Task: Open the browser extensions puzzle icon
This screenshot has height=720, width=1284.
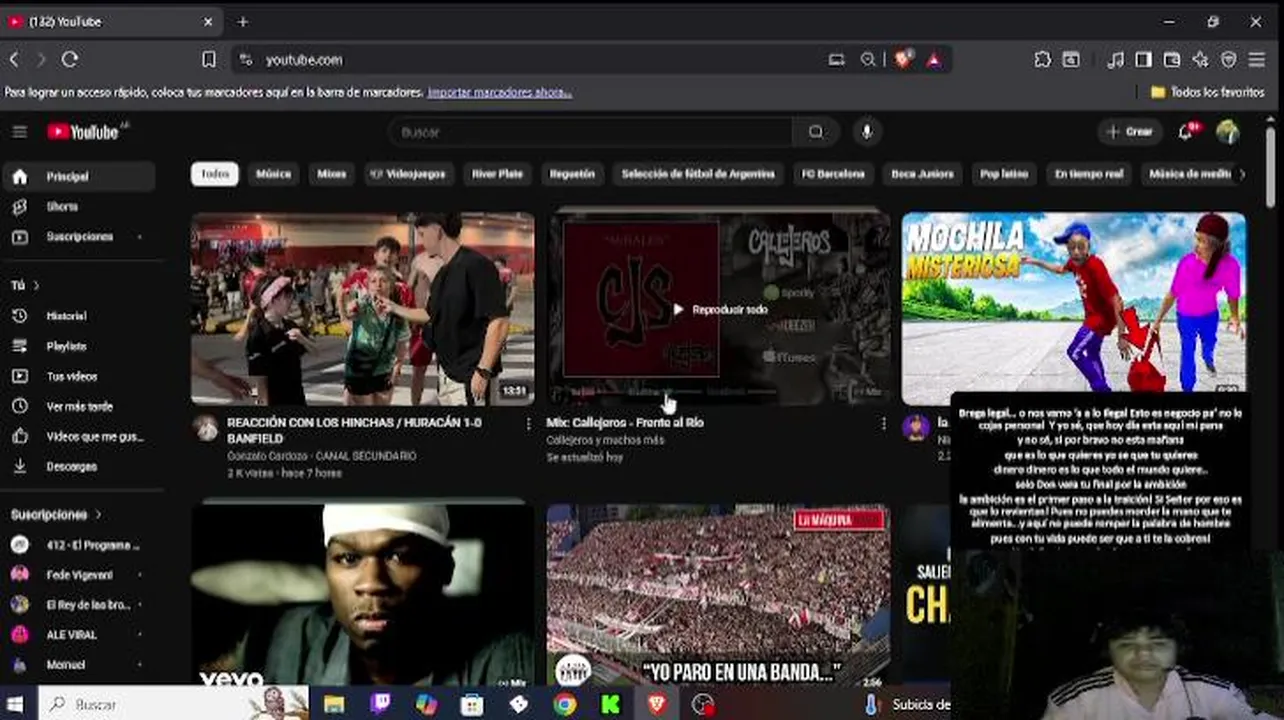Action: coord(1042,60)
